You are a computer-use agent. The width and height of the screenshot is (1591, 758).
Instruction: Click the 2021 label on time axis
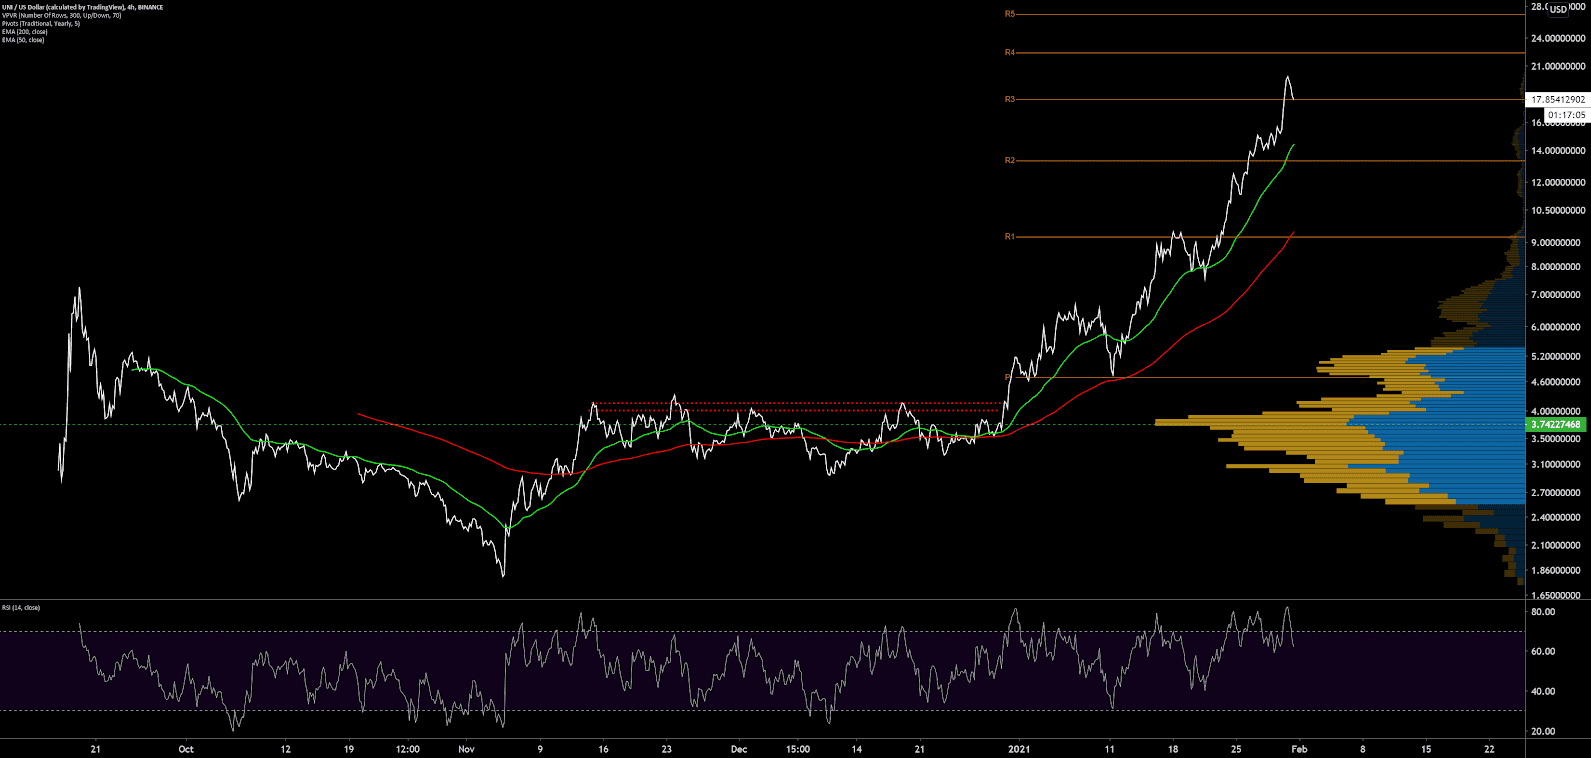click(1019, 748)
